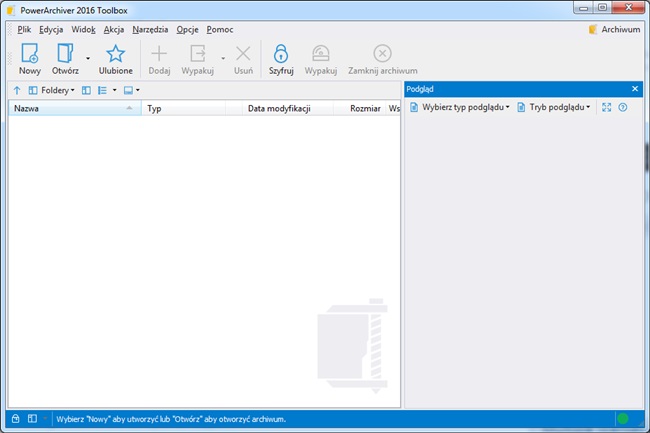Viewport: 650px width, 433px height.
Task: Click the status bar layout icon
Action: (32, 418)
